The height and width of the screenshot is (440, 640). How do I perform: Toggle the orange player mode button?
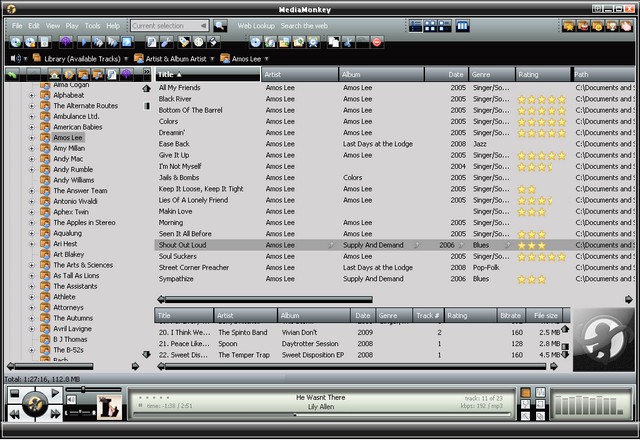click(526, 393)
